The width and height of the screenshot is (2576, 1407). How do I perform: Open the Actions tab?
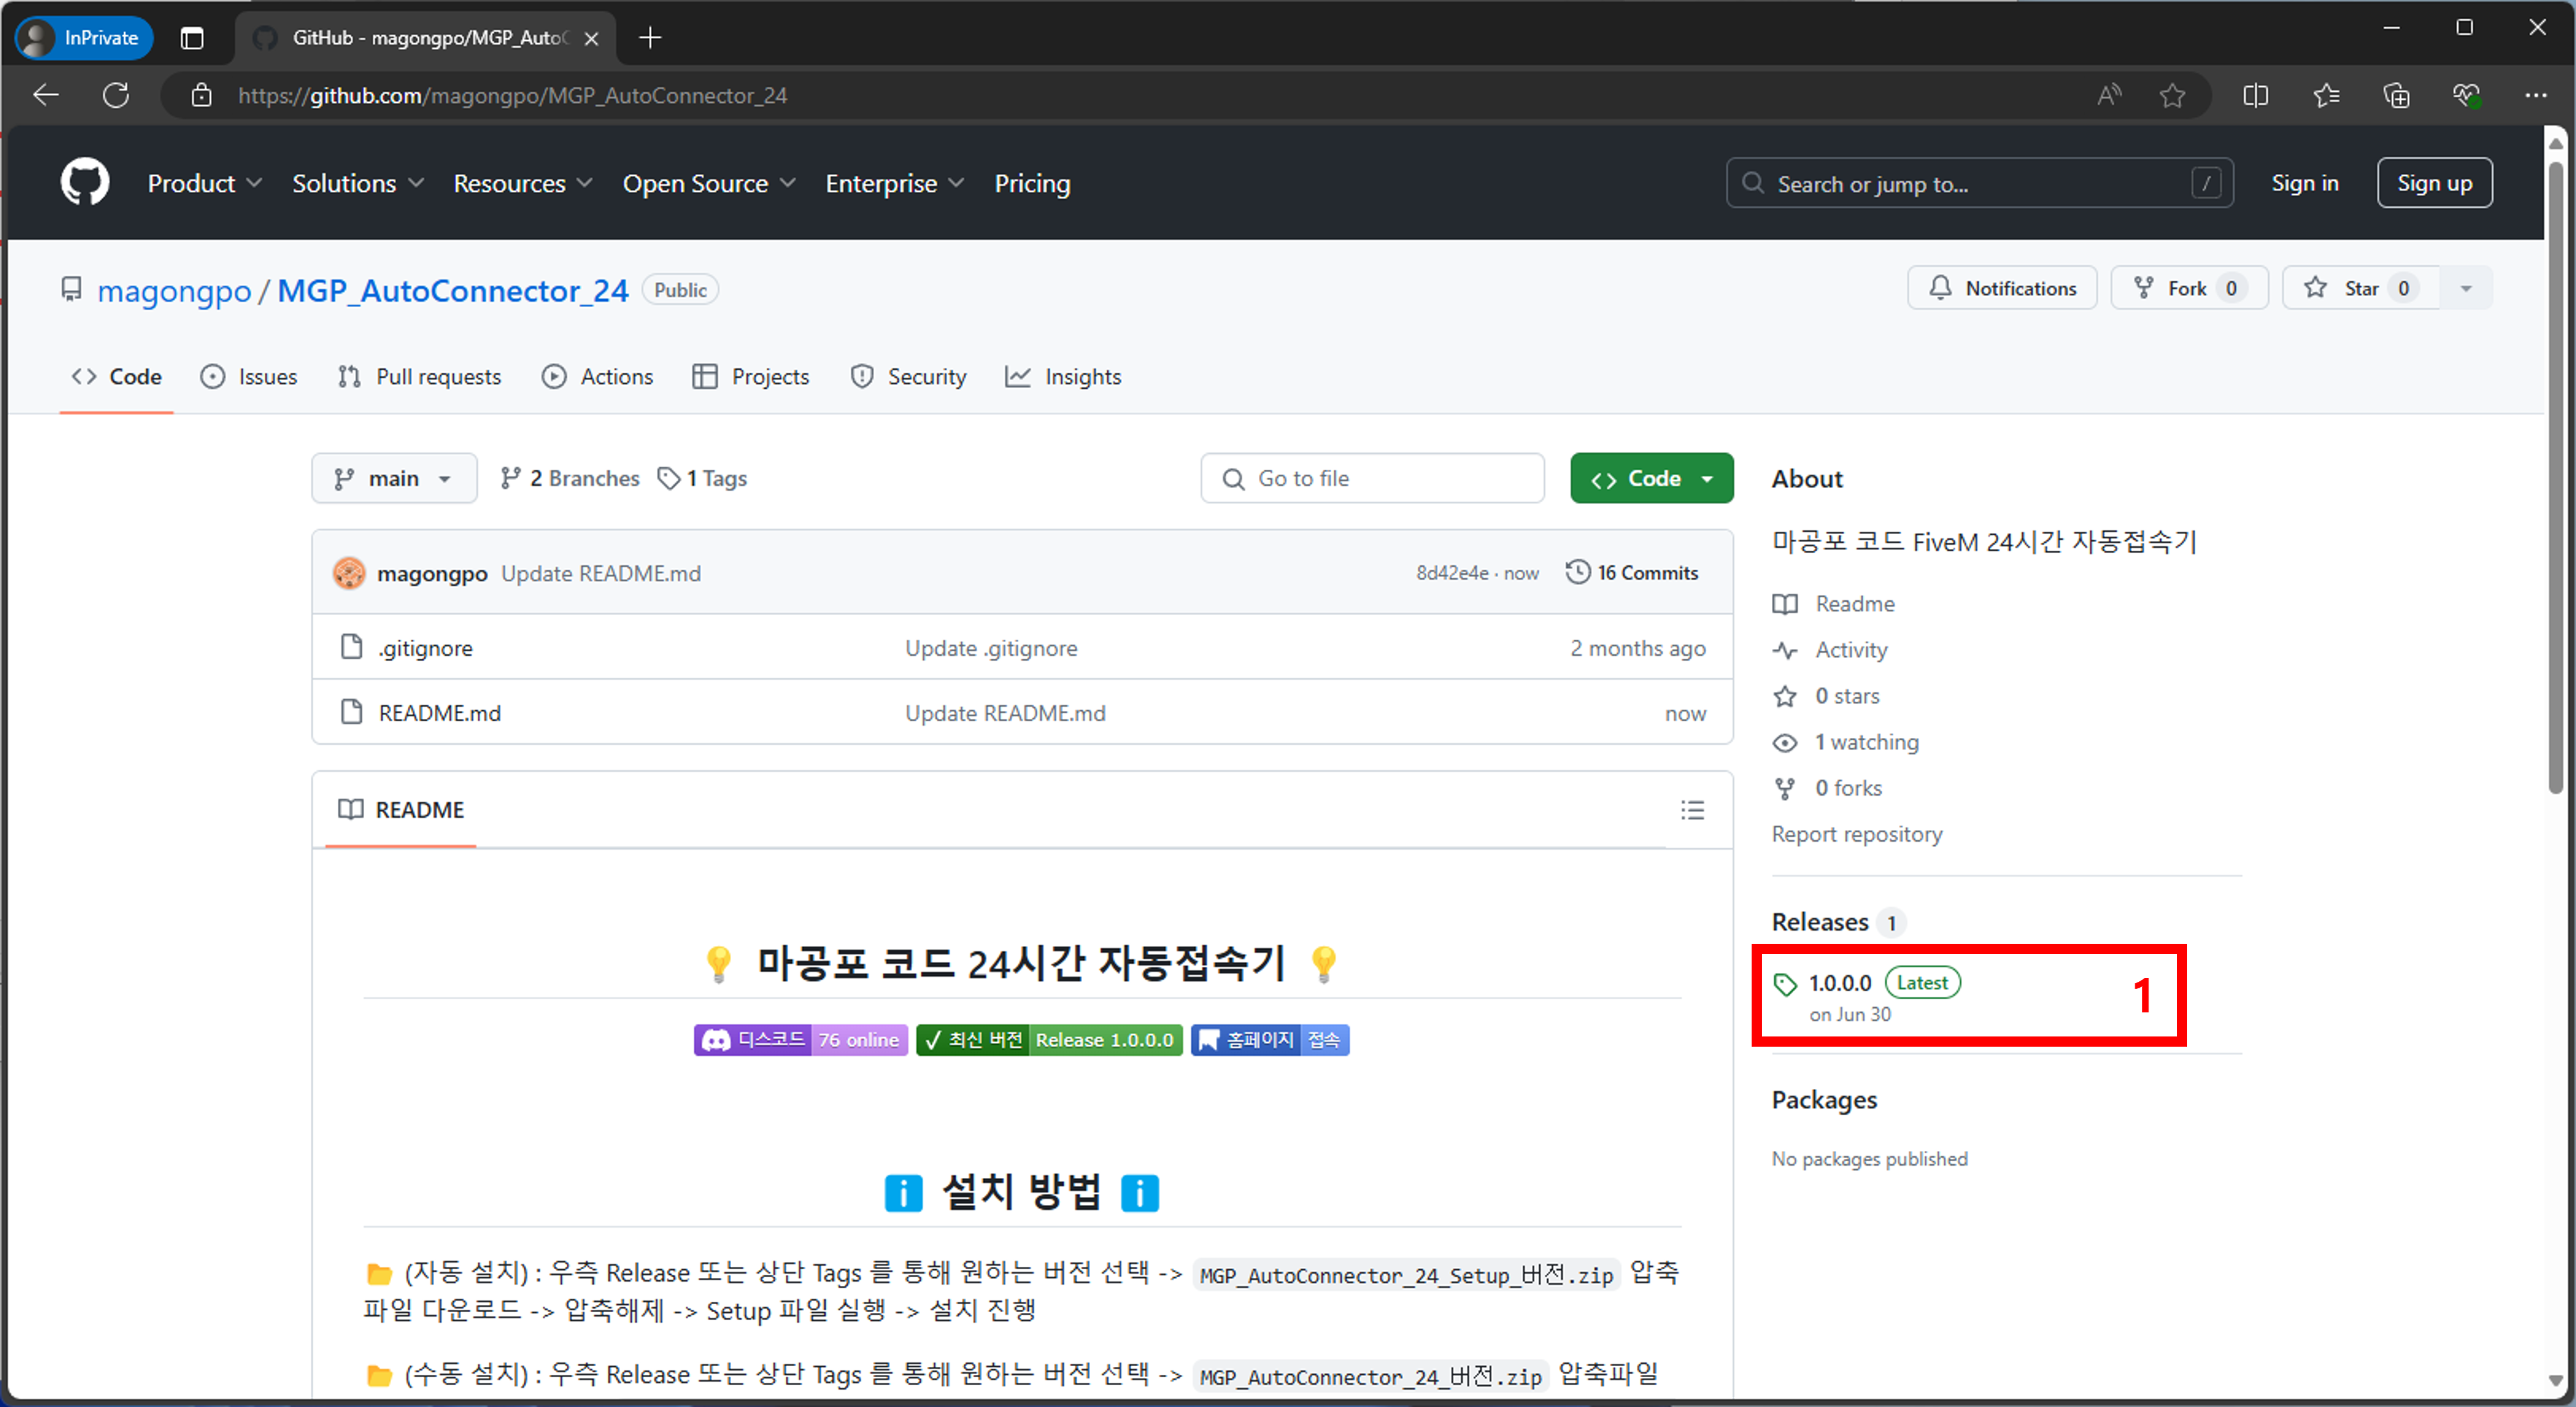click(597, 377)
